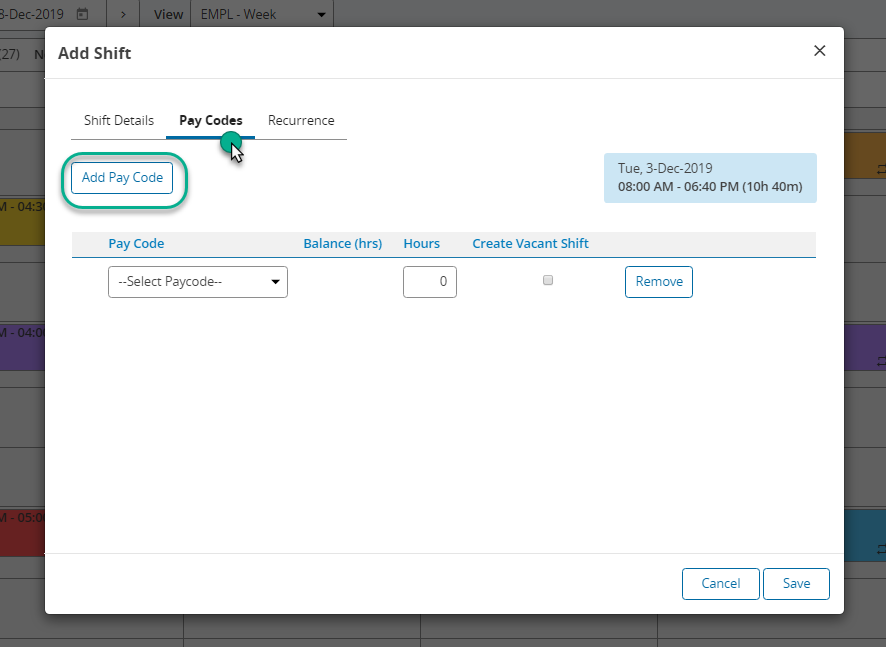This screenshot has height=647, width=886.
Task: Open the Select Paycode dropdown
Action: click(x=198, y=281)
